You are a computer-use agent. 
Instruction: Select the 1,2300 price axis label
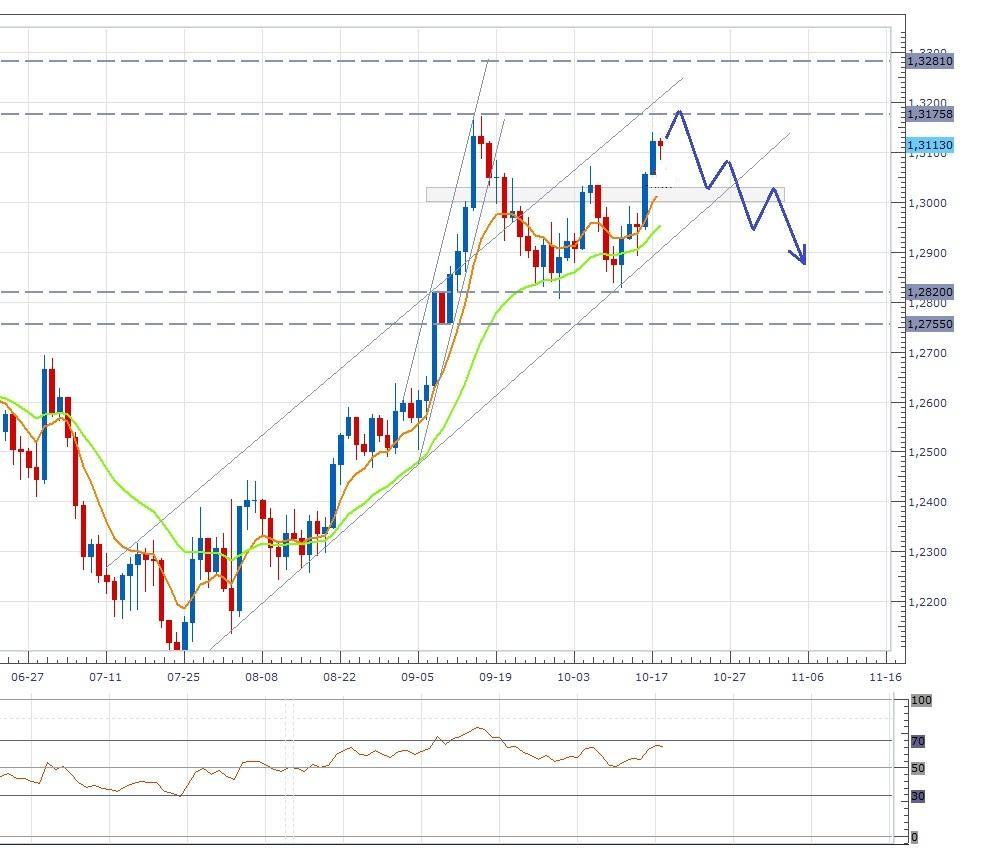tap(927, 552)
